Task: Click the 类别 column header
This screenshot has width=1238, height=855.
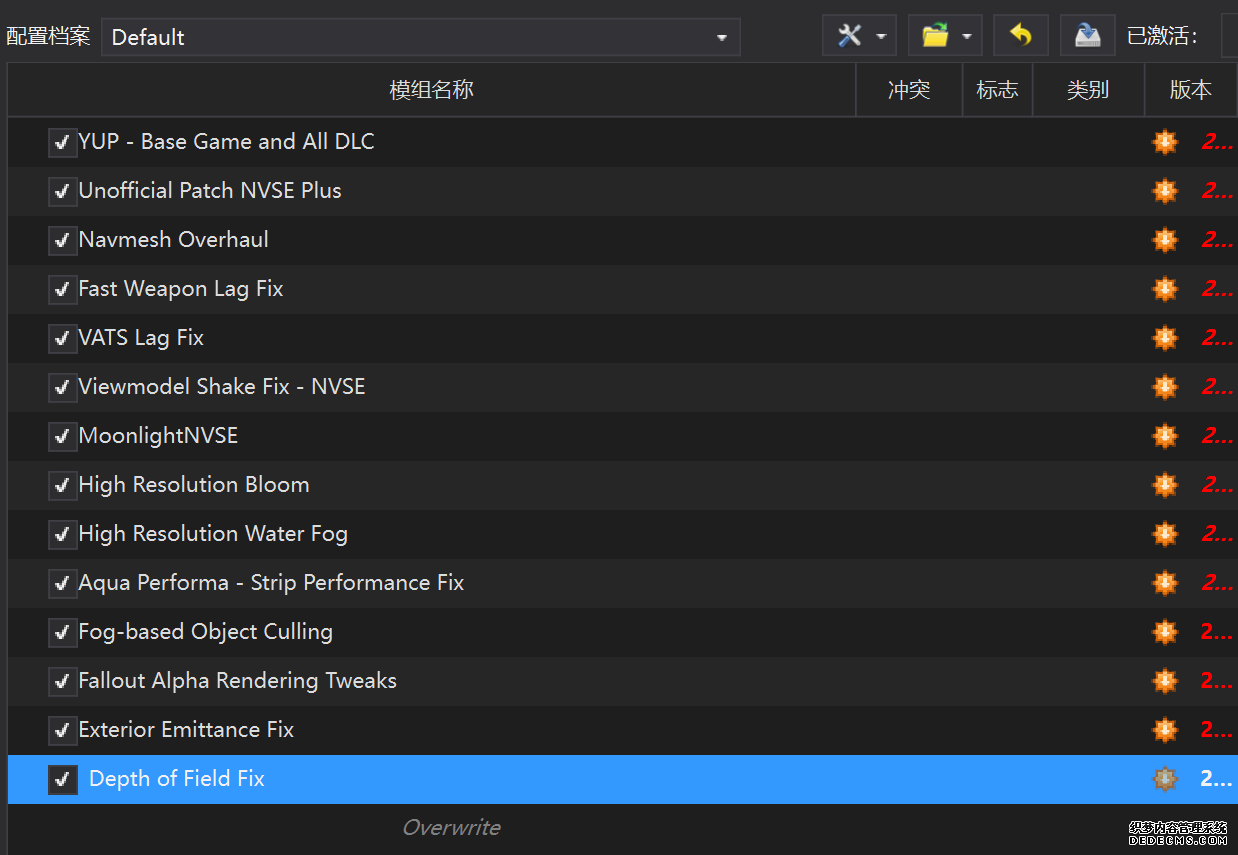Action: tap(1087, 90)
